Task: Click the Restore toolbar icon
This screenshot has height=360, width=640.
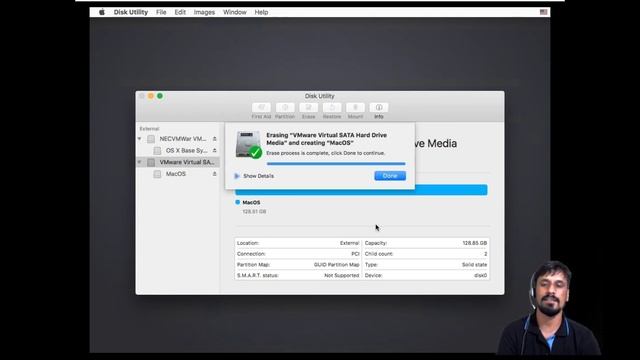Action: [x=332, y=107]
